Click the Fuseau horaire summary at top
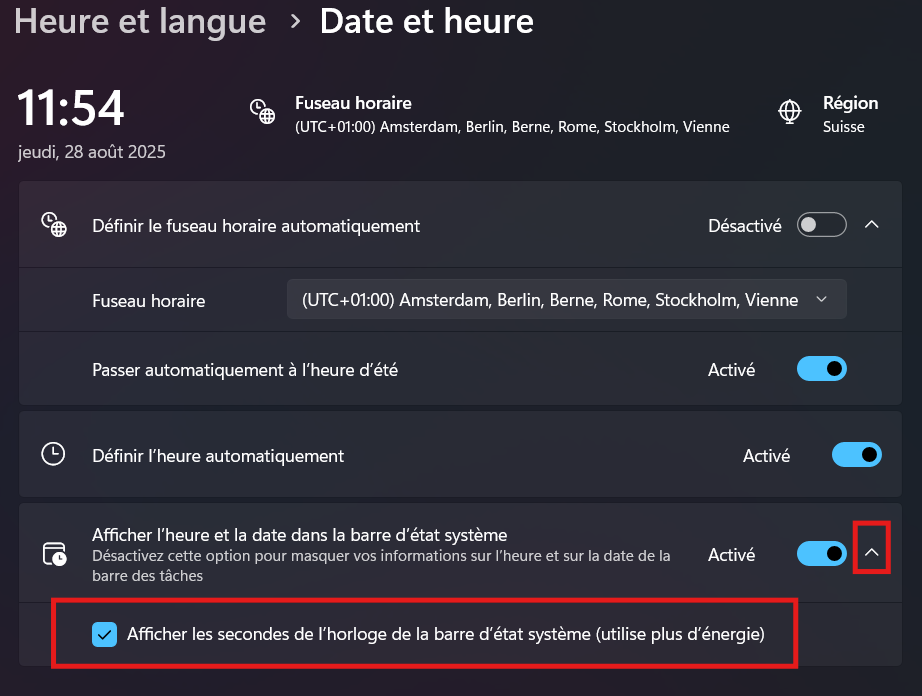Viewport: 922px width, 696px height. click(x=512, y=115)
